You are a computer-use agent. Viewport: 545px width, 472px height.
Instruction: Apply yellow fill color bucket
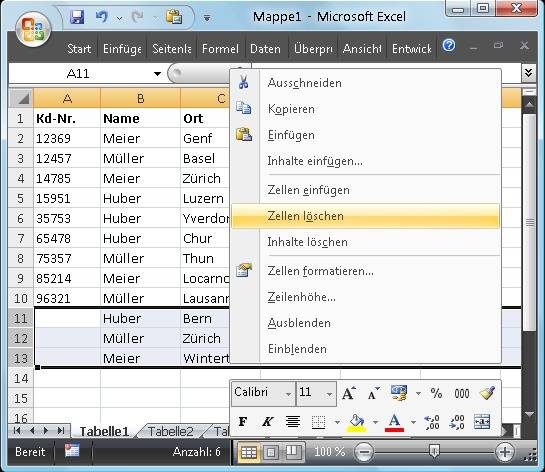point(357,423)
